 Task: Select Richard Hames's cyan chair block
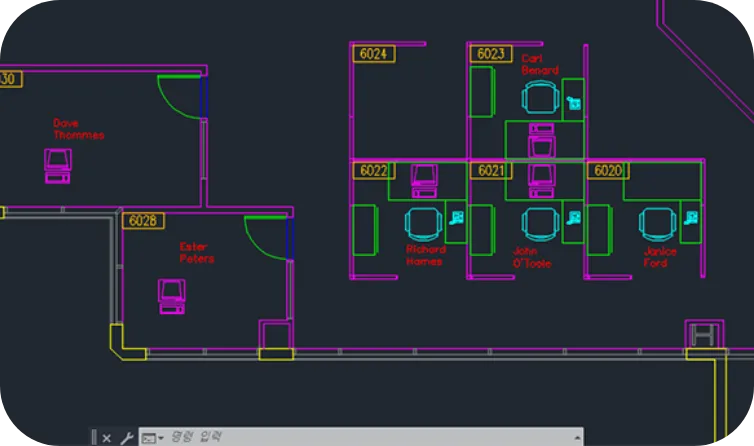point(424,224)
